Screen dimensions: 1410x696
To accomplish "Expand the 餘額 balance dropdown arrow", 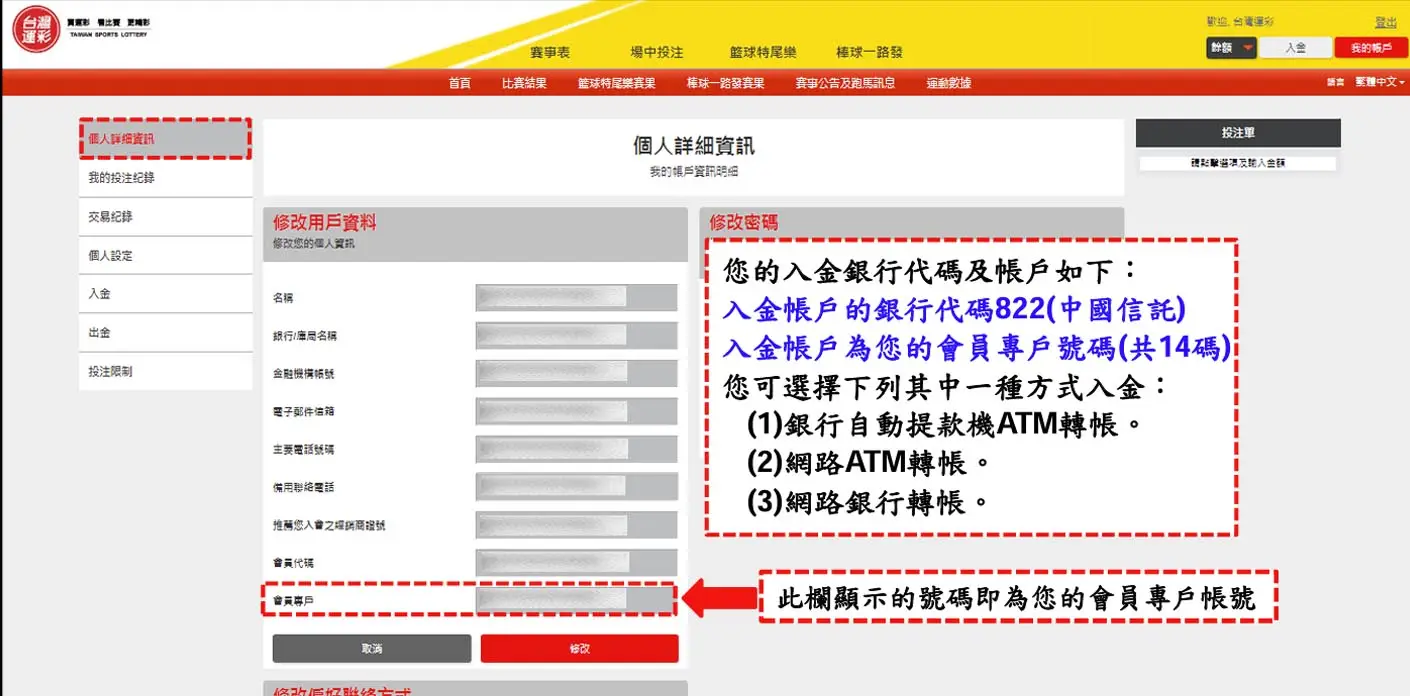I will click(1246, 48).
